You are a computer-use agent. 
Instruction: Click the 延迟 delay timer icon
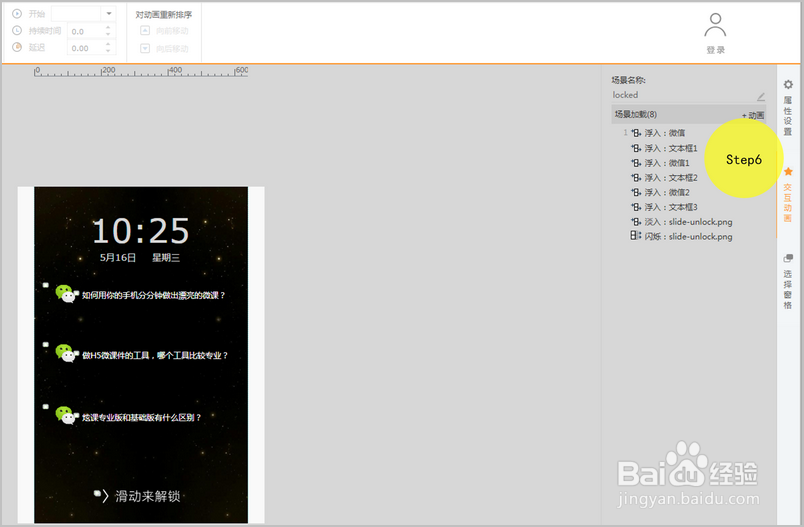tap(17, 47)
